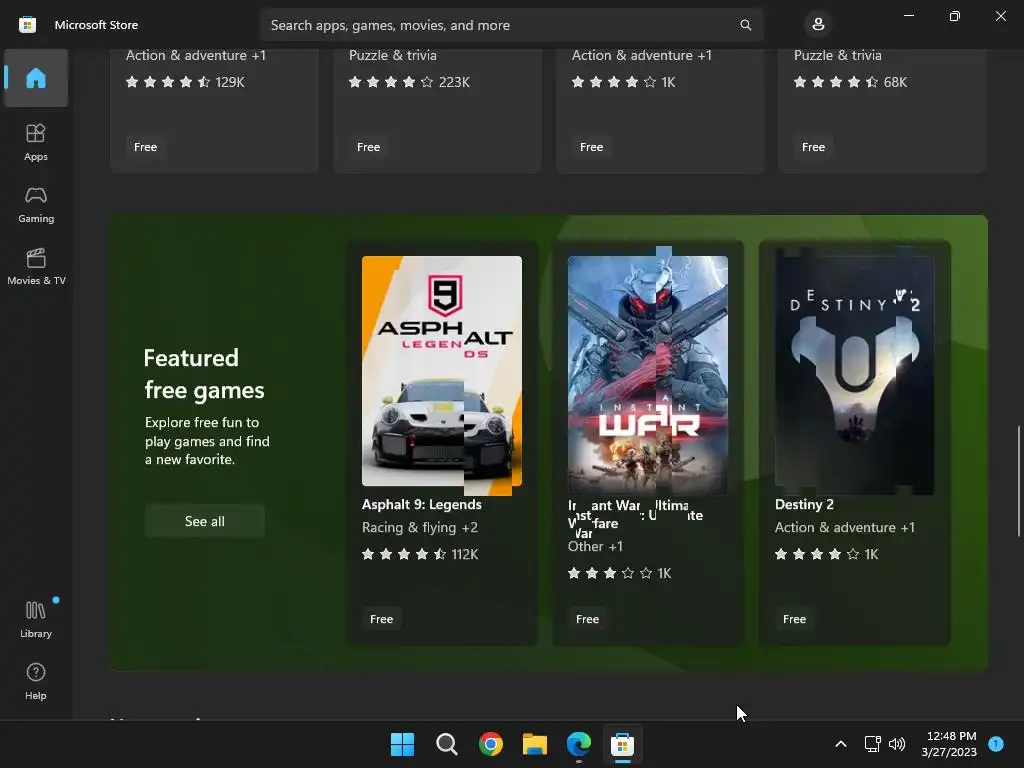Click See all for featured free games
This screenshot has width=1024, height=768.
coord(204,521)
